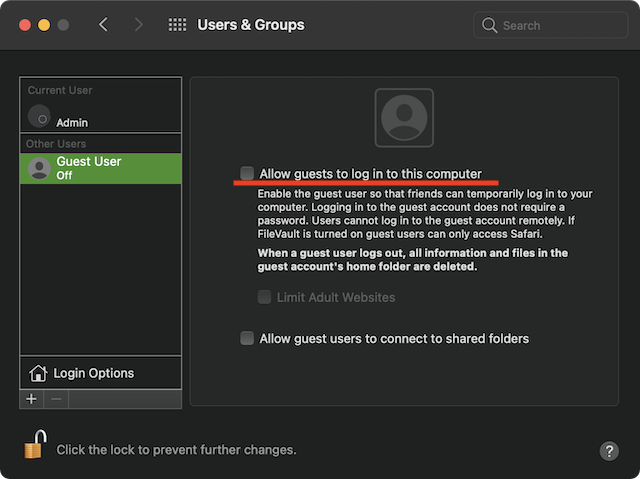
Task: Select the Admin current user entry
Action: pos(100,117)
